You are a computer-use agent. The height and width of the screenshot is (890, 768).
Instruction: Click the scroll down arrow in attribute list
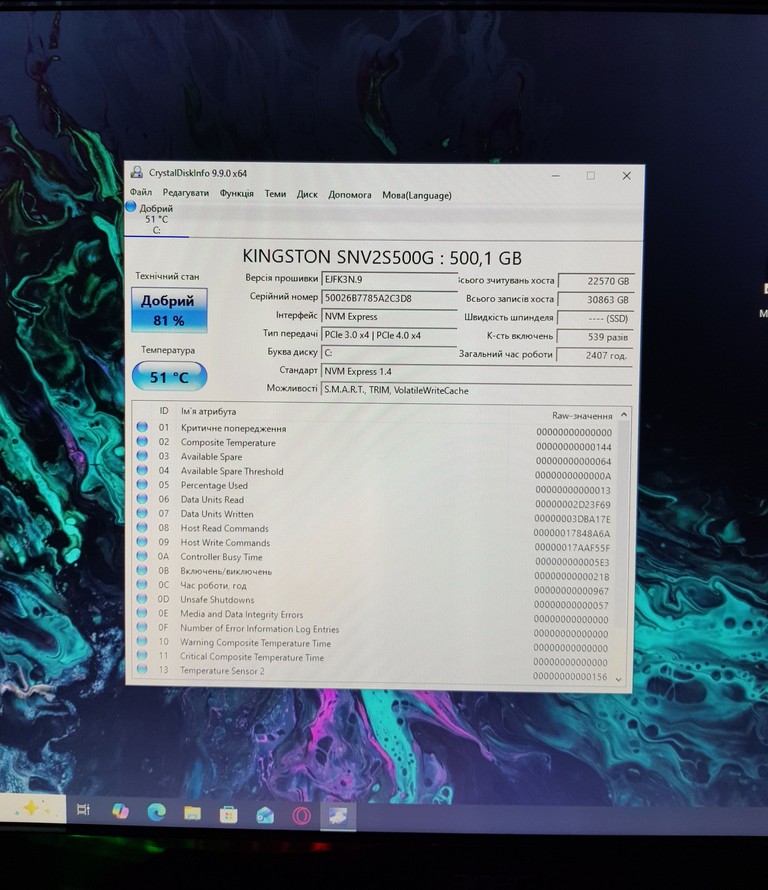point(619,679)
